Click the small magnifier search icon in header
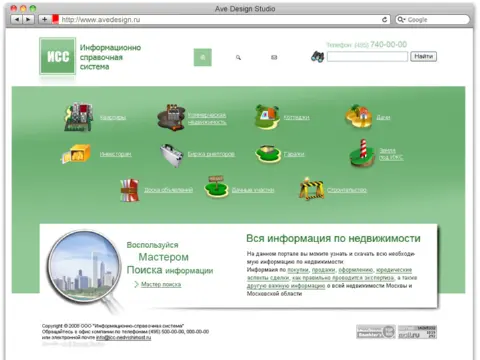This screenshot has height=360, width=480. point(238,57)
